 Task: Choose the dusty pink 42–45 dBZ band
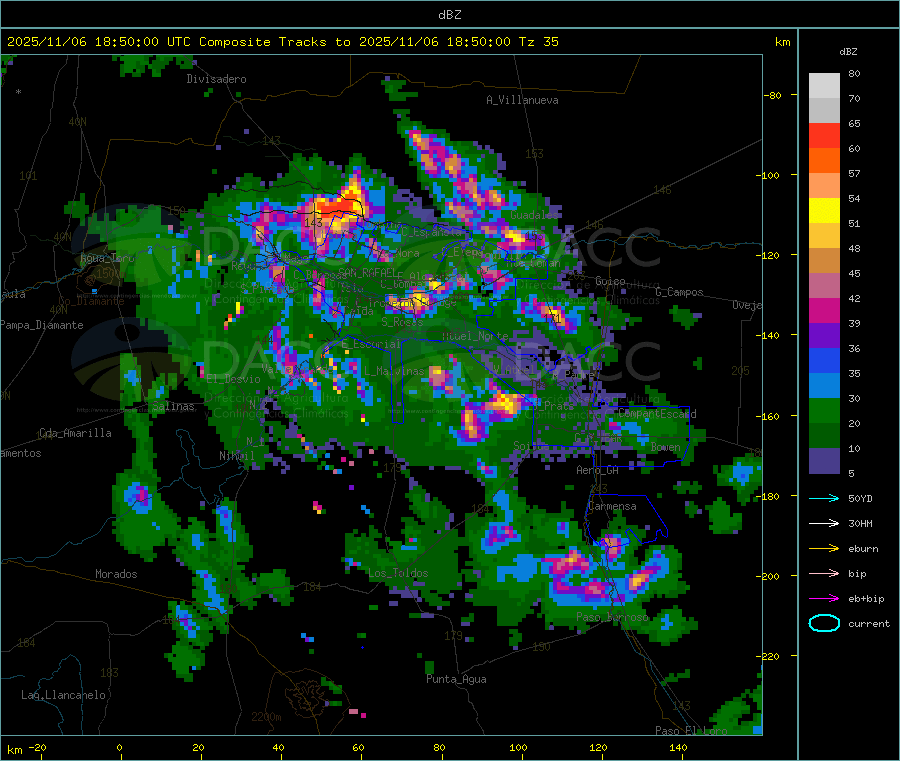coord(824,286)
